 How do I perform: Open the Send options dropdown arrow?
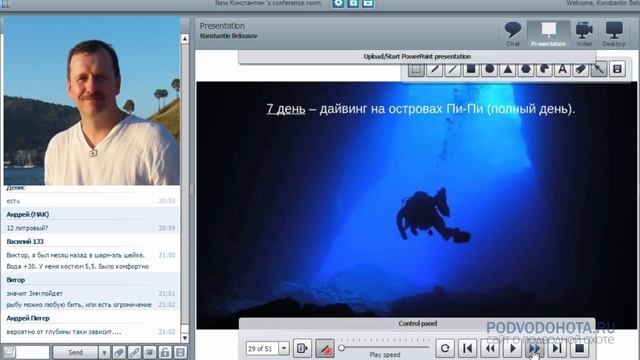pyautogui.click(x=104, y=352)
